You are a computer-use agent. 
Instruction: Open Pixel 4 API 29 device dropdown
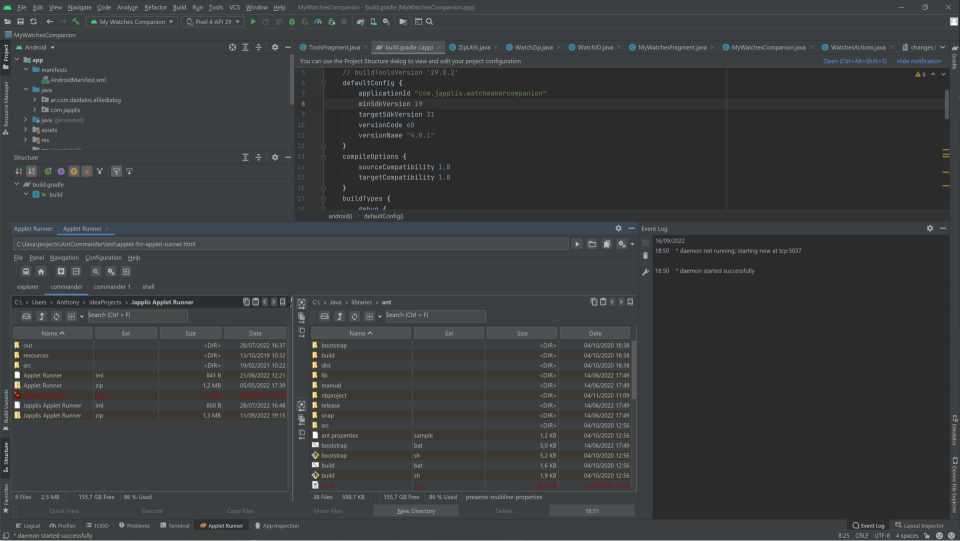pyautogui.click(x=213, y=21)
